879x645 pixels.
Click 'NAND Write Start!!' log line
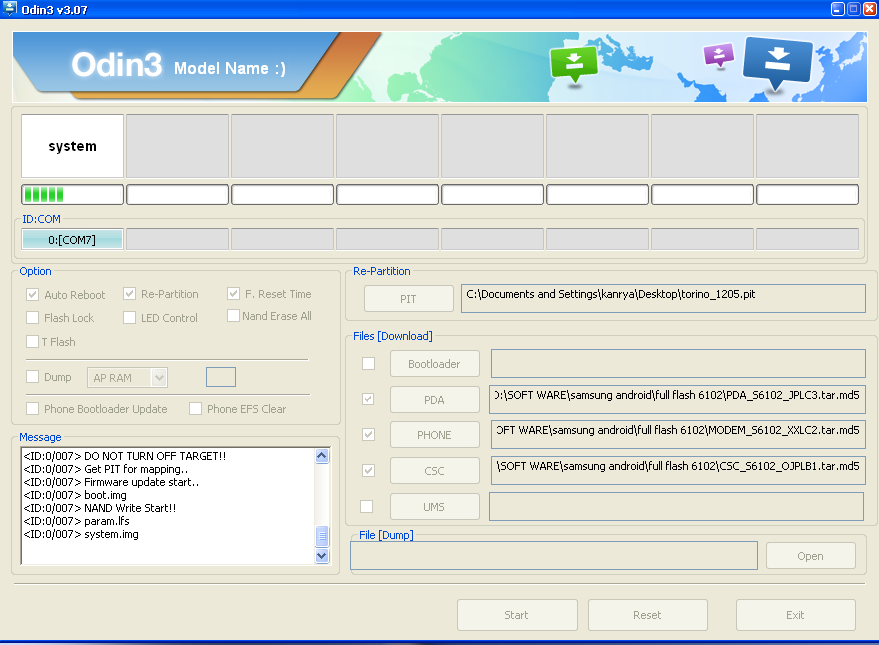(x=100, y=508)
